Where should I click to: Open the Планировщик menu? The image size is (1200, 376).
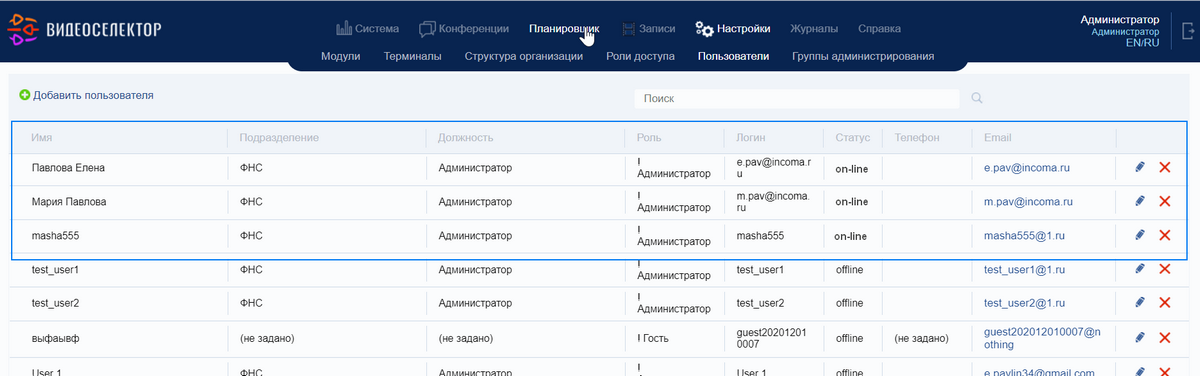(x=564, y=29)
